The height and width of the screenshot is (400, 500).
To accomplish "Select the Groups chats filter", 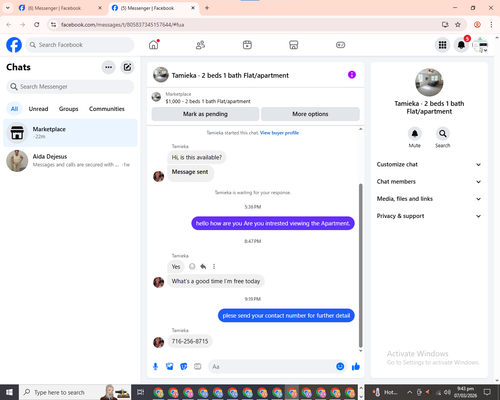I will click(68, 109).
